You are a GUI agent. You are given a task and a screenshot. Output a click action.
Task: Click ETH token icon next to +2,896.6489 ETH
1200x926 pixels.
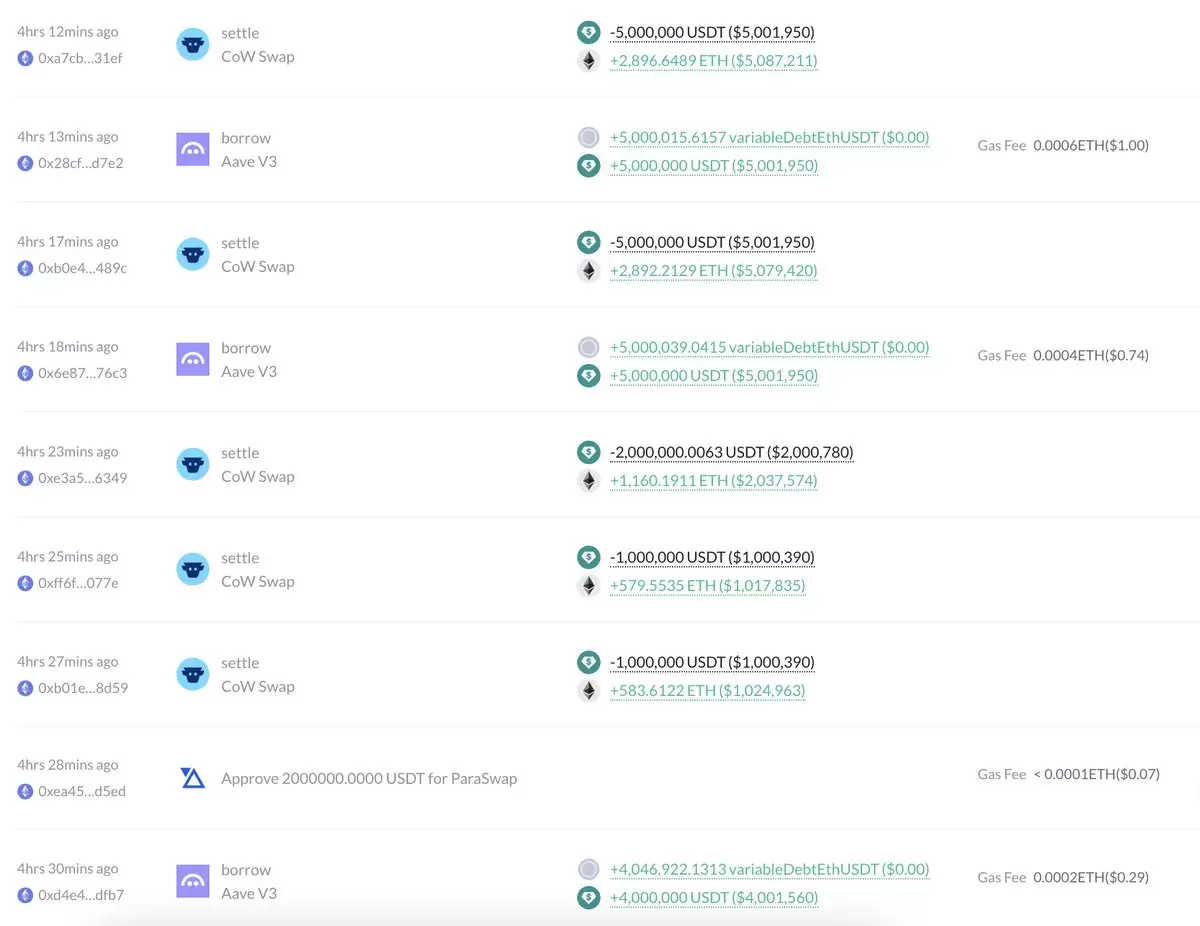[589, 61]
